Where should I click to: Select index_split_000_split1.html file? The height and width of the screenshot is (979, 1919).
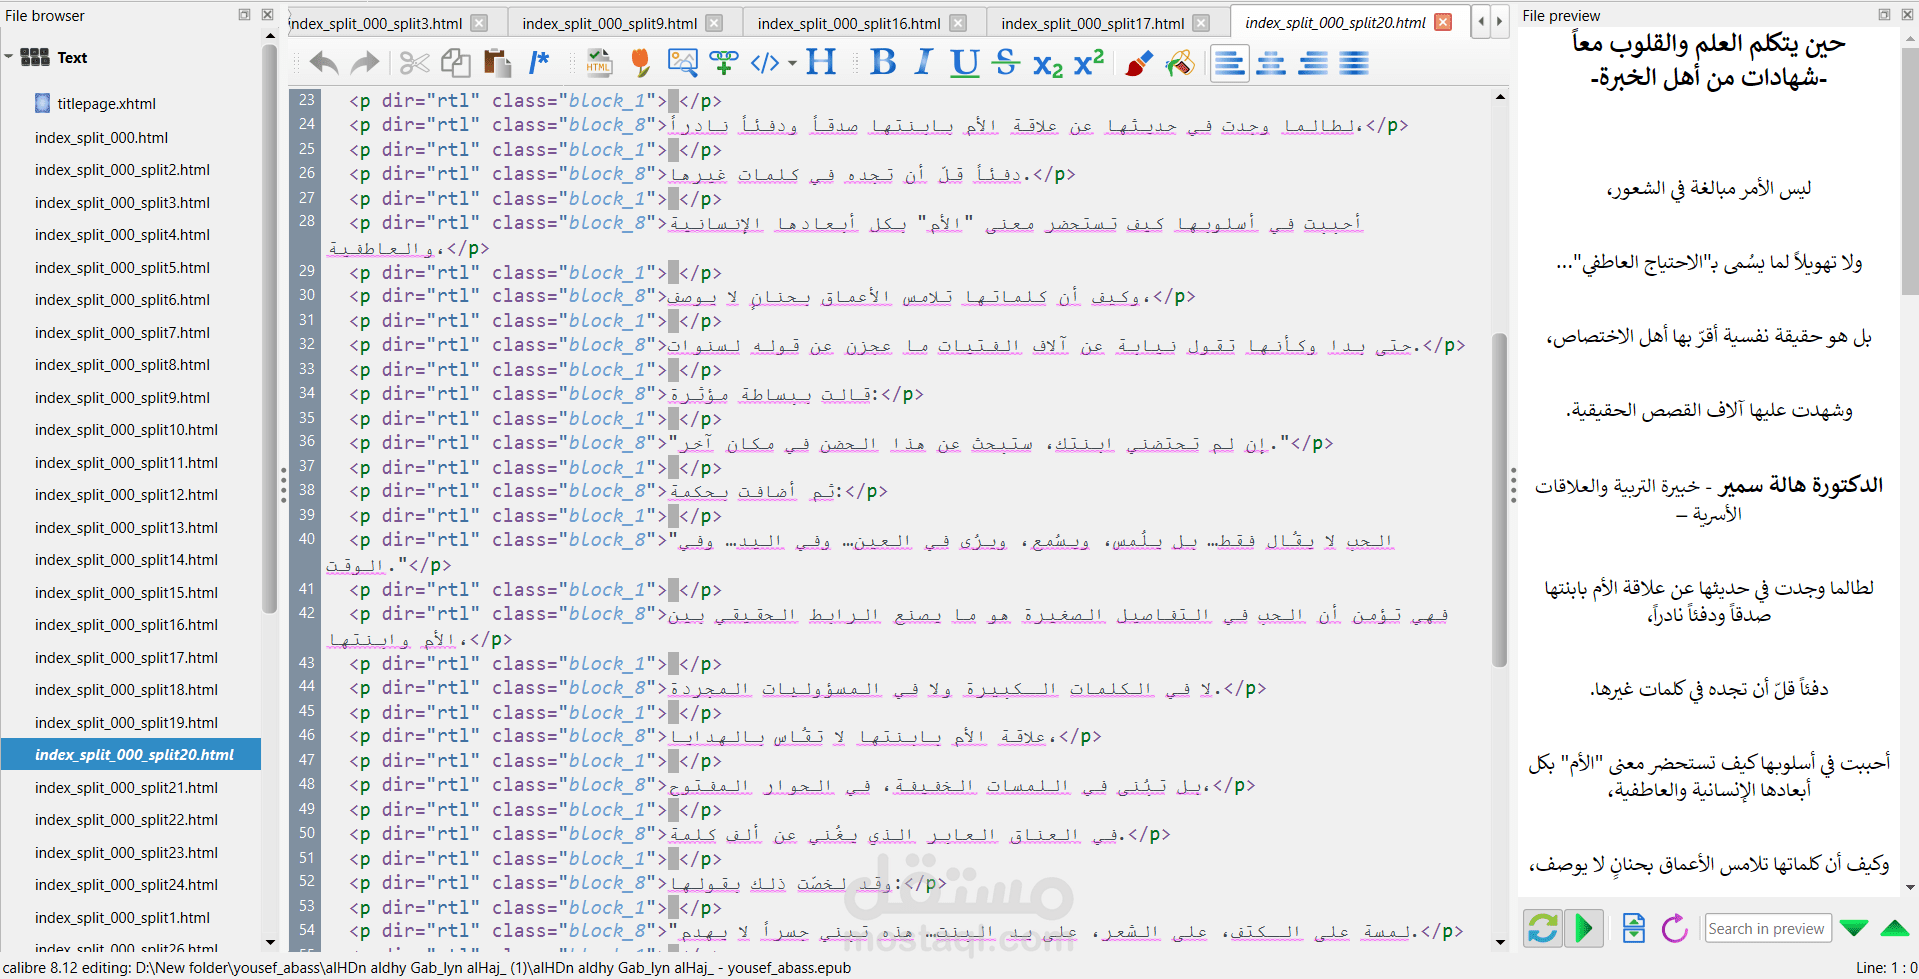pyautogui.click(x=122, y=918)
